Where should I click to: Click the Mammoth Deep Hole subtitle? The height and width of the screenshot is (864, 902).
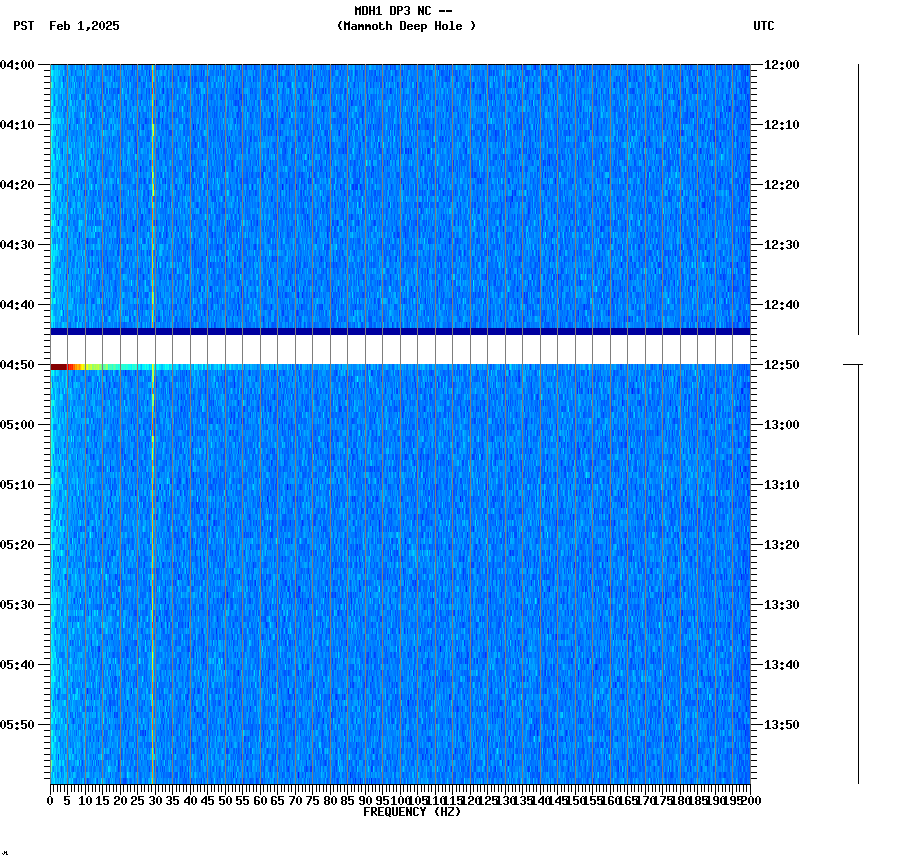click(407, 27)
